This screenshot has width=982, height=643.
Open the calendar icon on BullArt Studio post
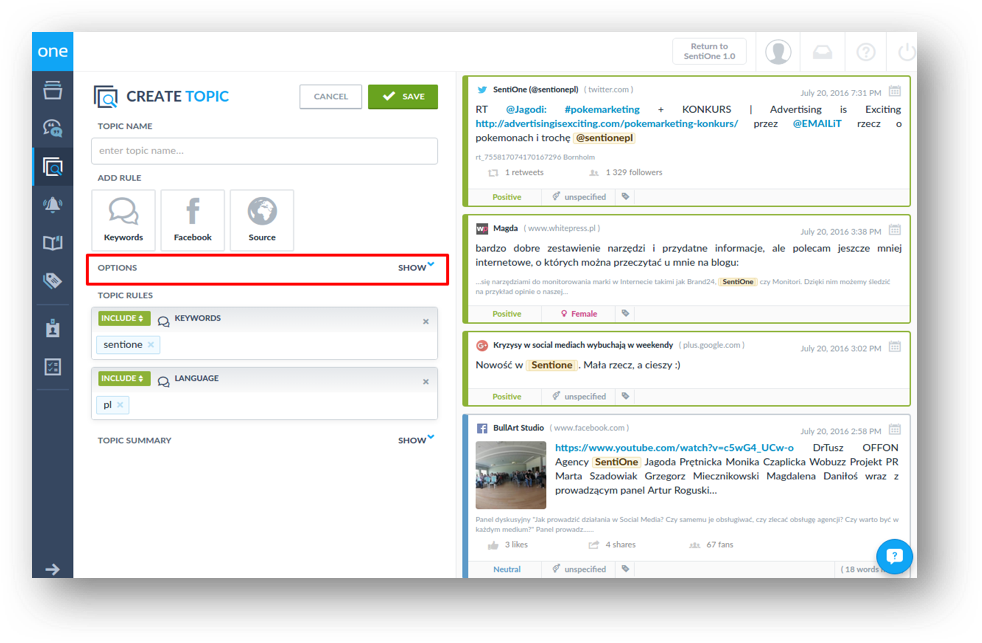pyautogui.click(x=895, y=430)
